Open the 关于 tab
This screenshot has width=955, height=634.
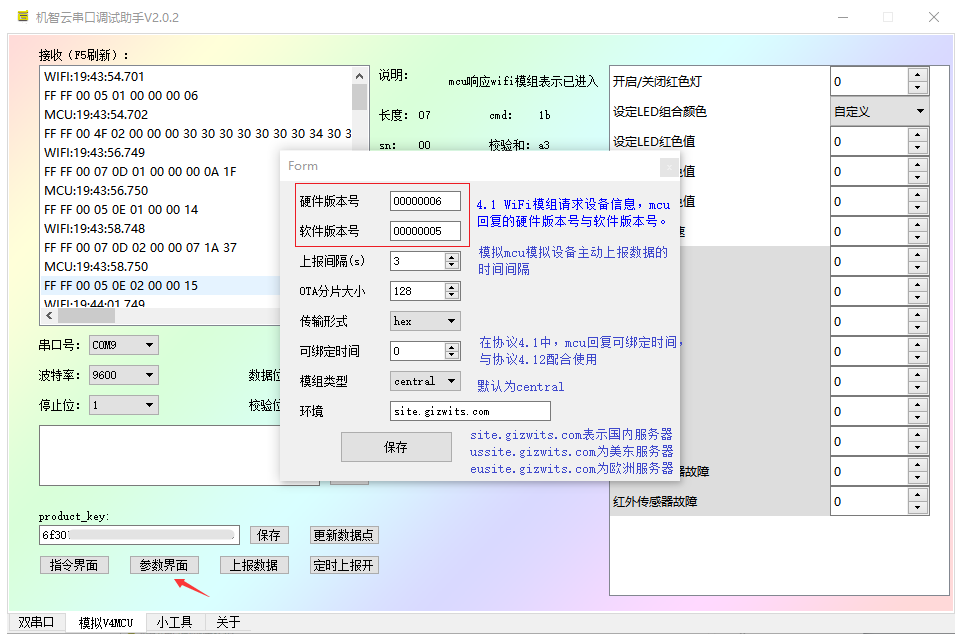click(227, 622)
